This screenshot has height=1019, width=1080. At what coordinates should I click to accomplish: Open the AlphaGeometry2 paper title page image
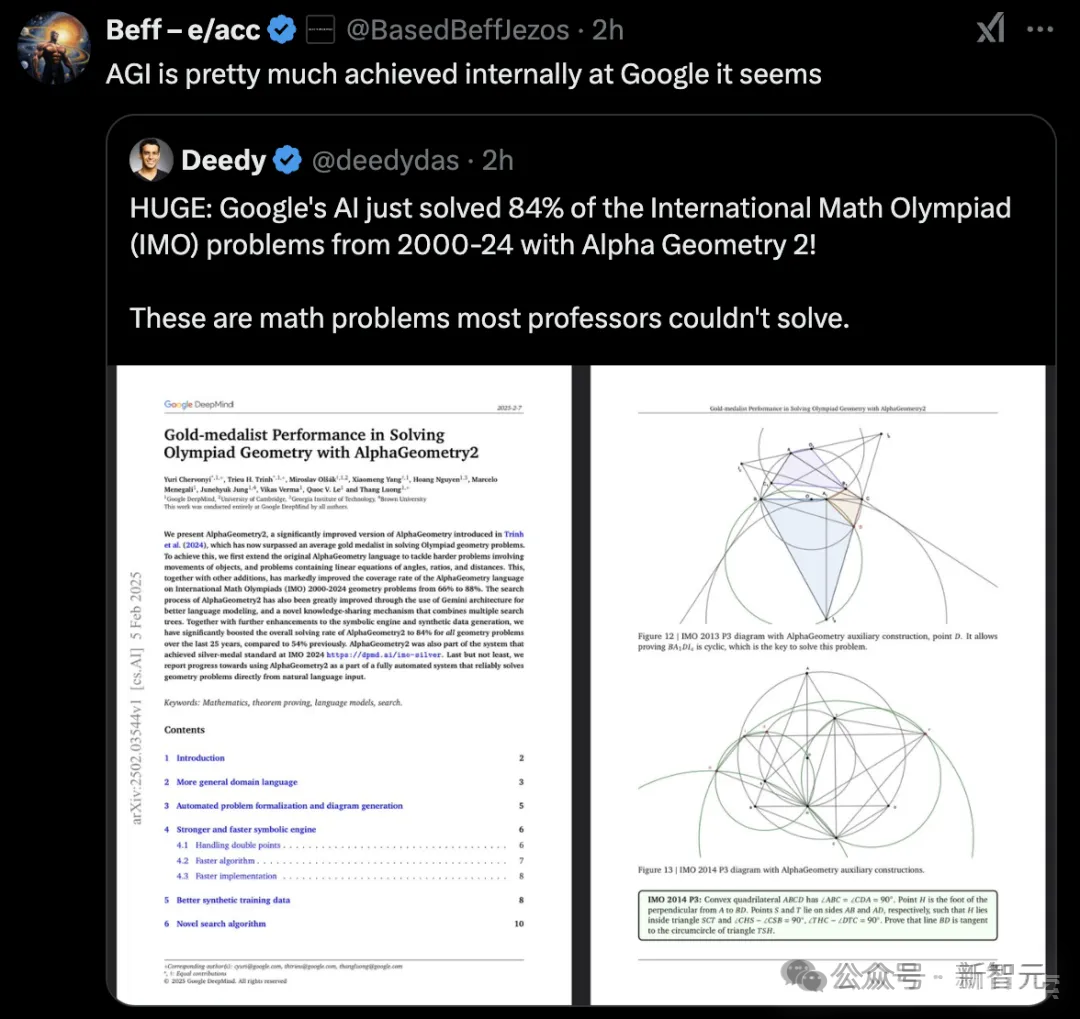tap(344, 685)
